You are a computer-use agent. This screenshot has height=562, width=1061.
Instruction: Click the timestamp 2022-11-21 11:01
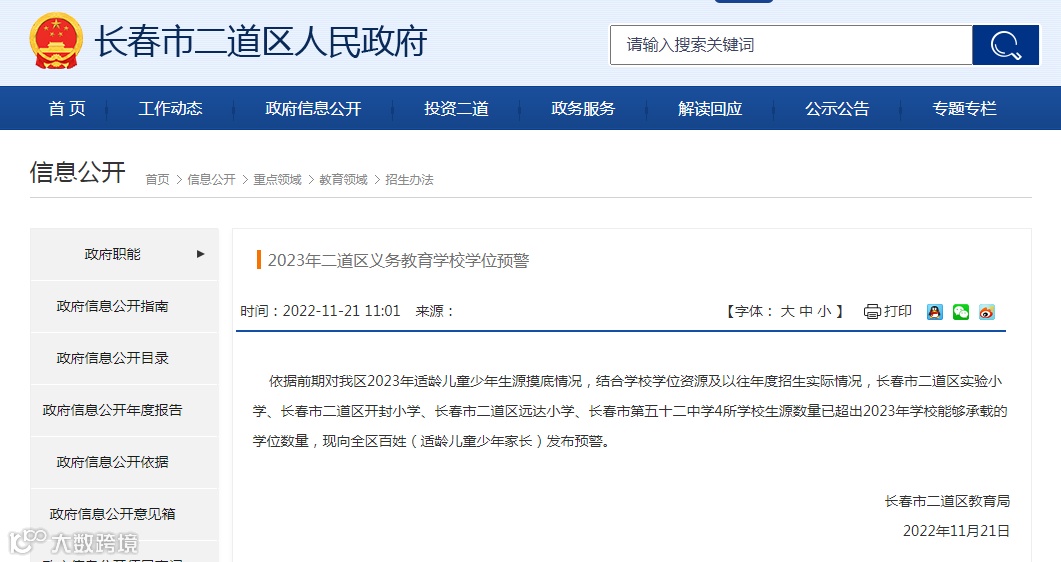pyautogui.click(x=342, y=311)
